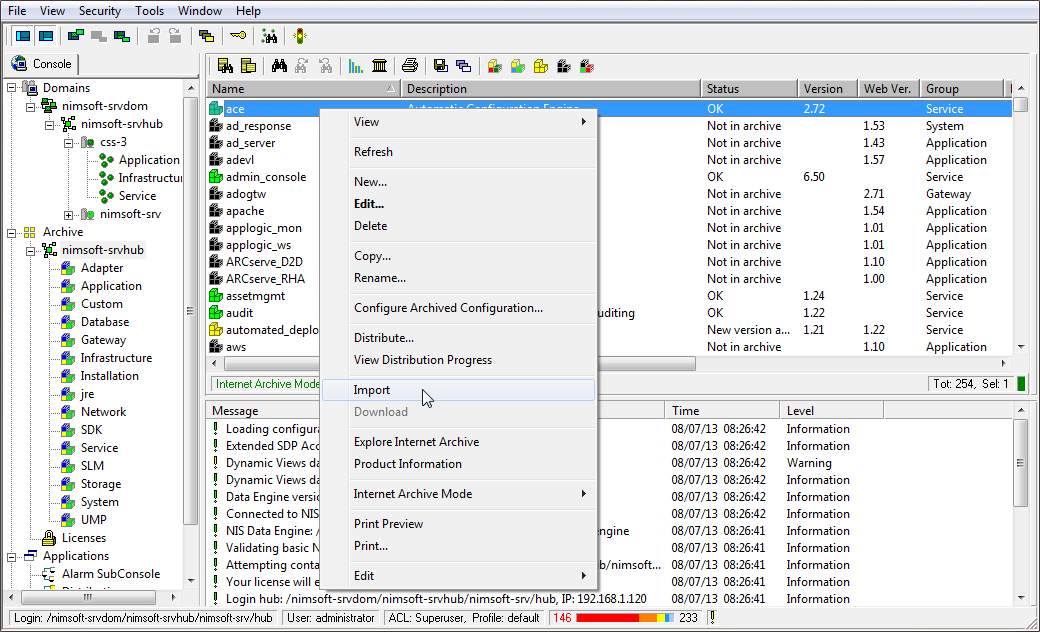Choose Import from the context menu

click(x=458, y=390)
